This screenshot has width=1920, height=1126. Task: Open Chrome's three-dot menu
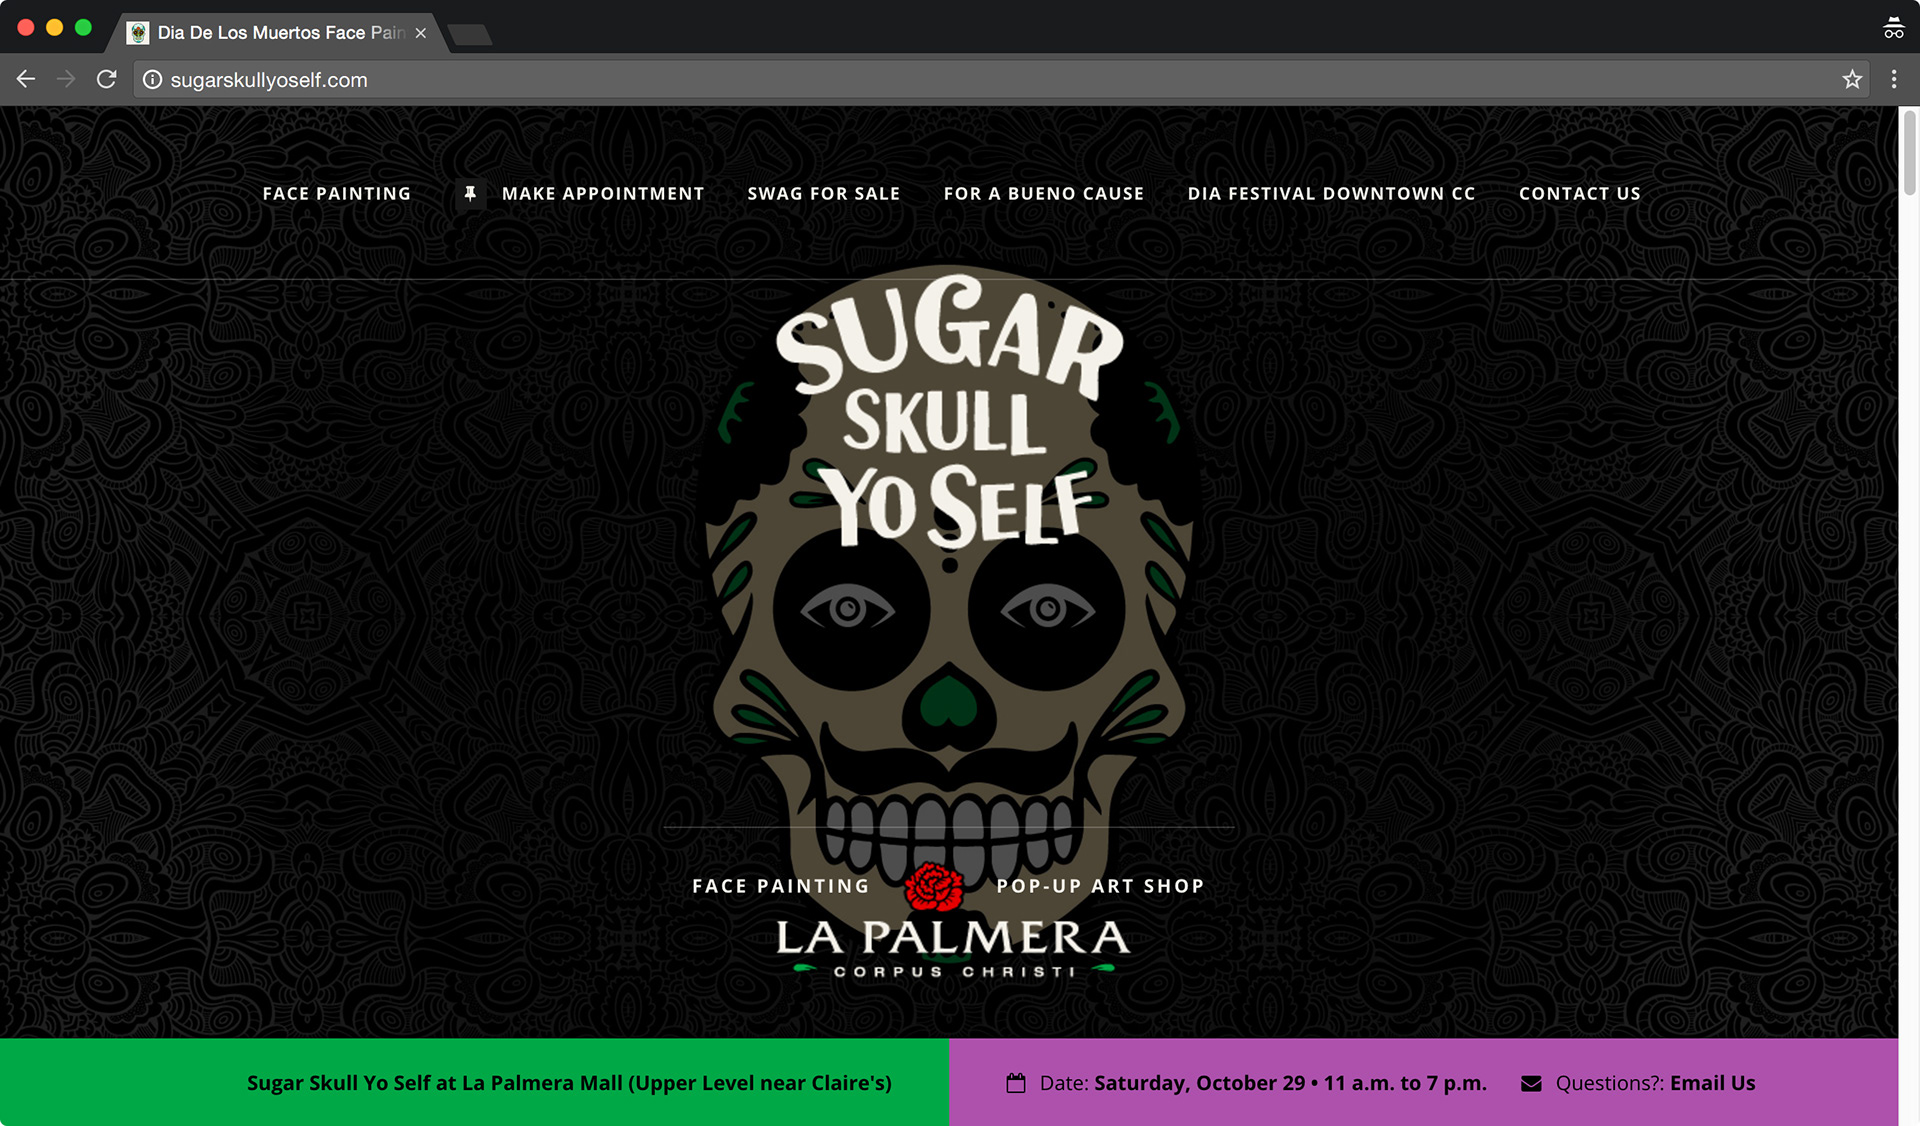coord(1893,79)
